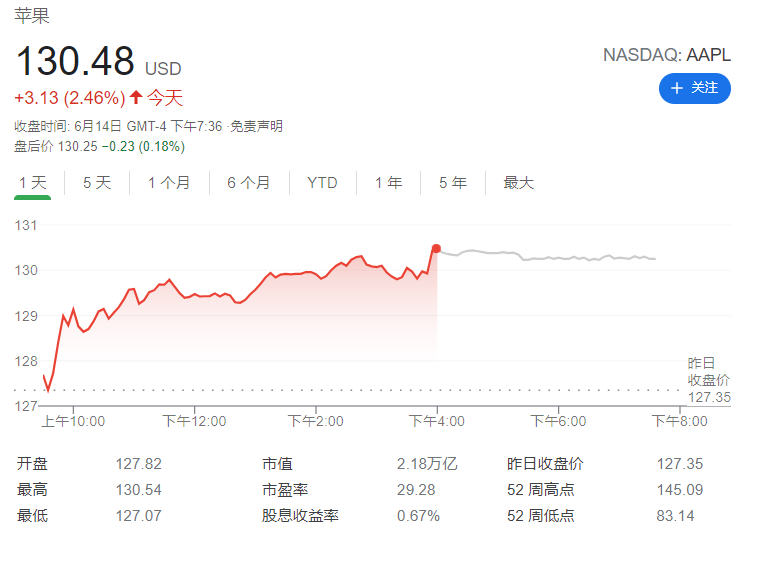Viewport: 770px width, 569px height.
Task: Click the NASDAQ: AAPL ticker label
Action: point(666,55)
